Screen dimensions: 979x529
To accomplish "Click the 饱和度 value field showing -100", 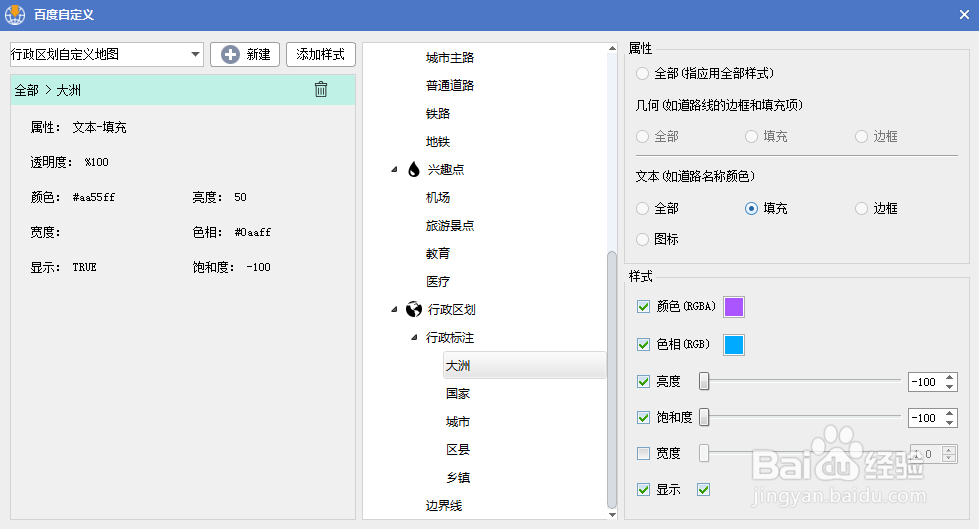I will click(925, 418).
